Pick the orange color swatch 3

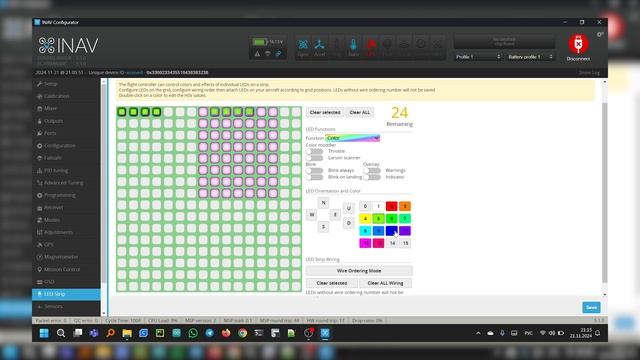[x=405, y=206]
